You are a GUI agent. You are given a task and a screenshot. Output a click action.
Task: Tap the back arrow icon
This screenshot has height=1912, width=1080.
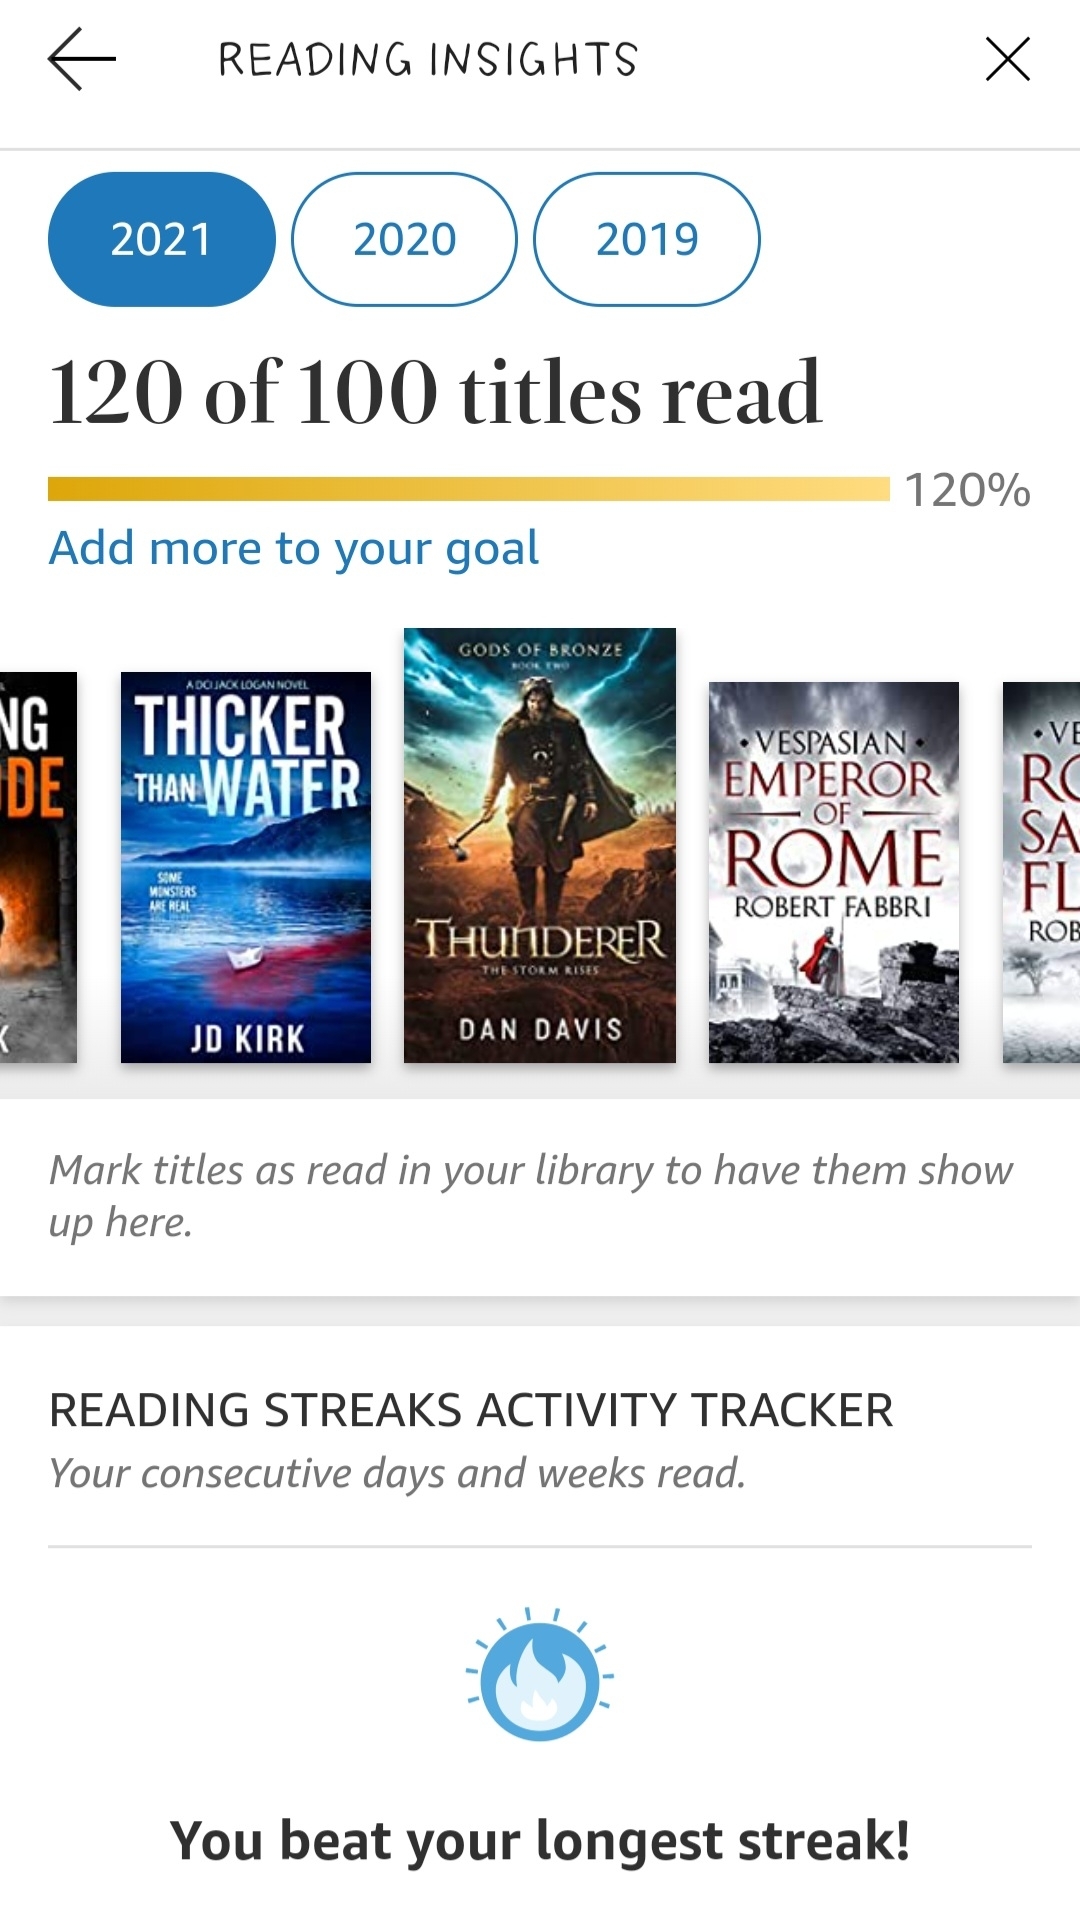pyautogui.click(x=82, y=60)
